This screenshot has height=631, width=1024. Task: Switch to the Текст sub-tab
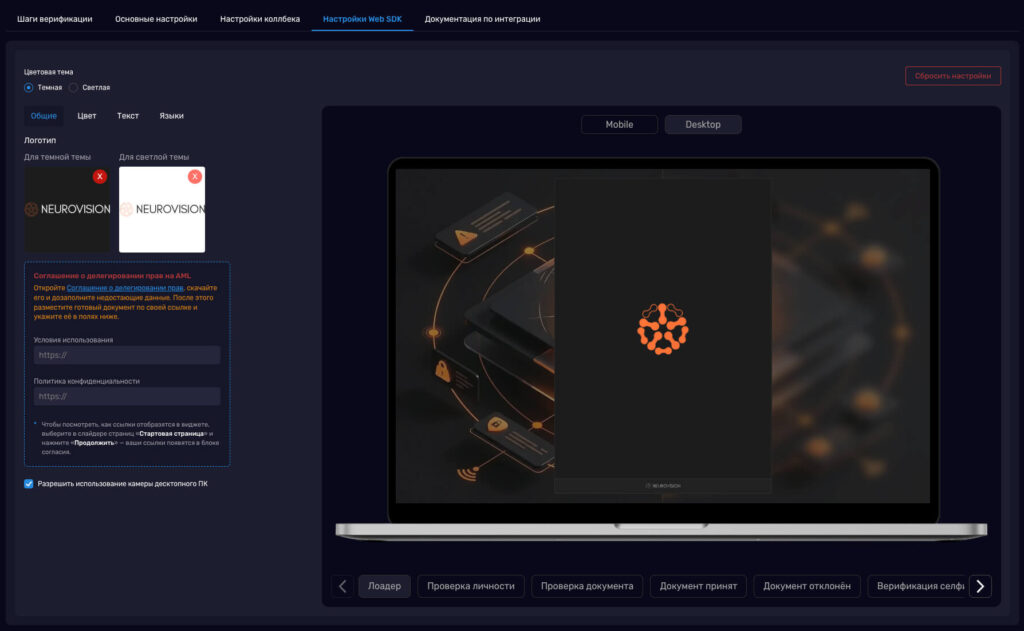tap(128, 116)
